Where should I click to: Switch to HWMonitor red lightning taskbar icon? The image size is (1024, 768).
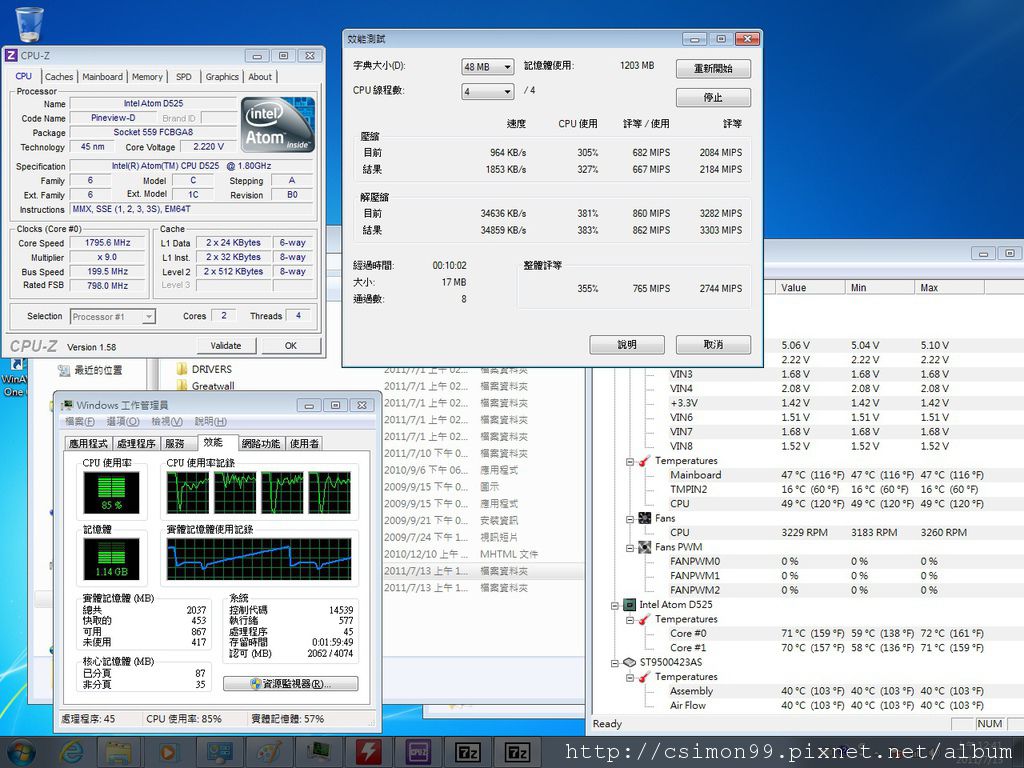coord(368,752)
